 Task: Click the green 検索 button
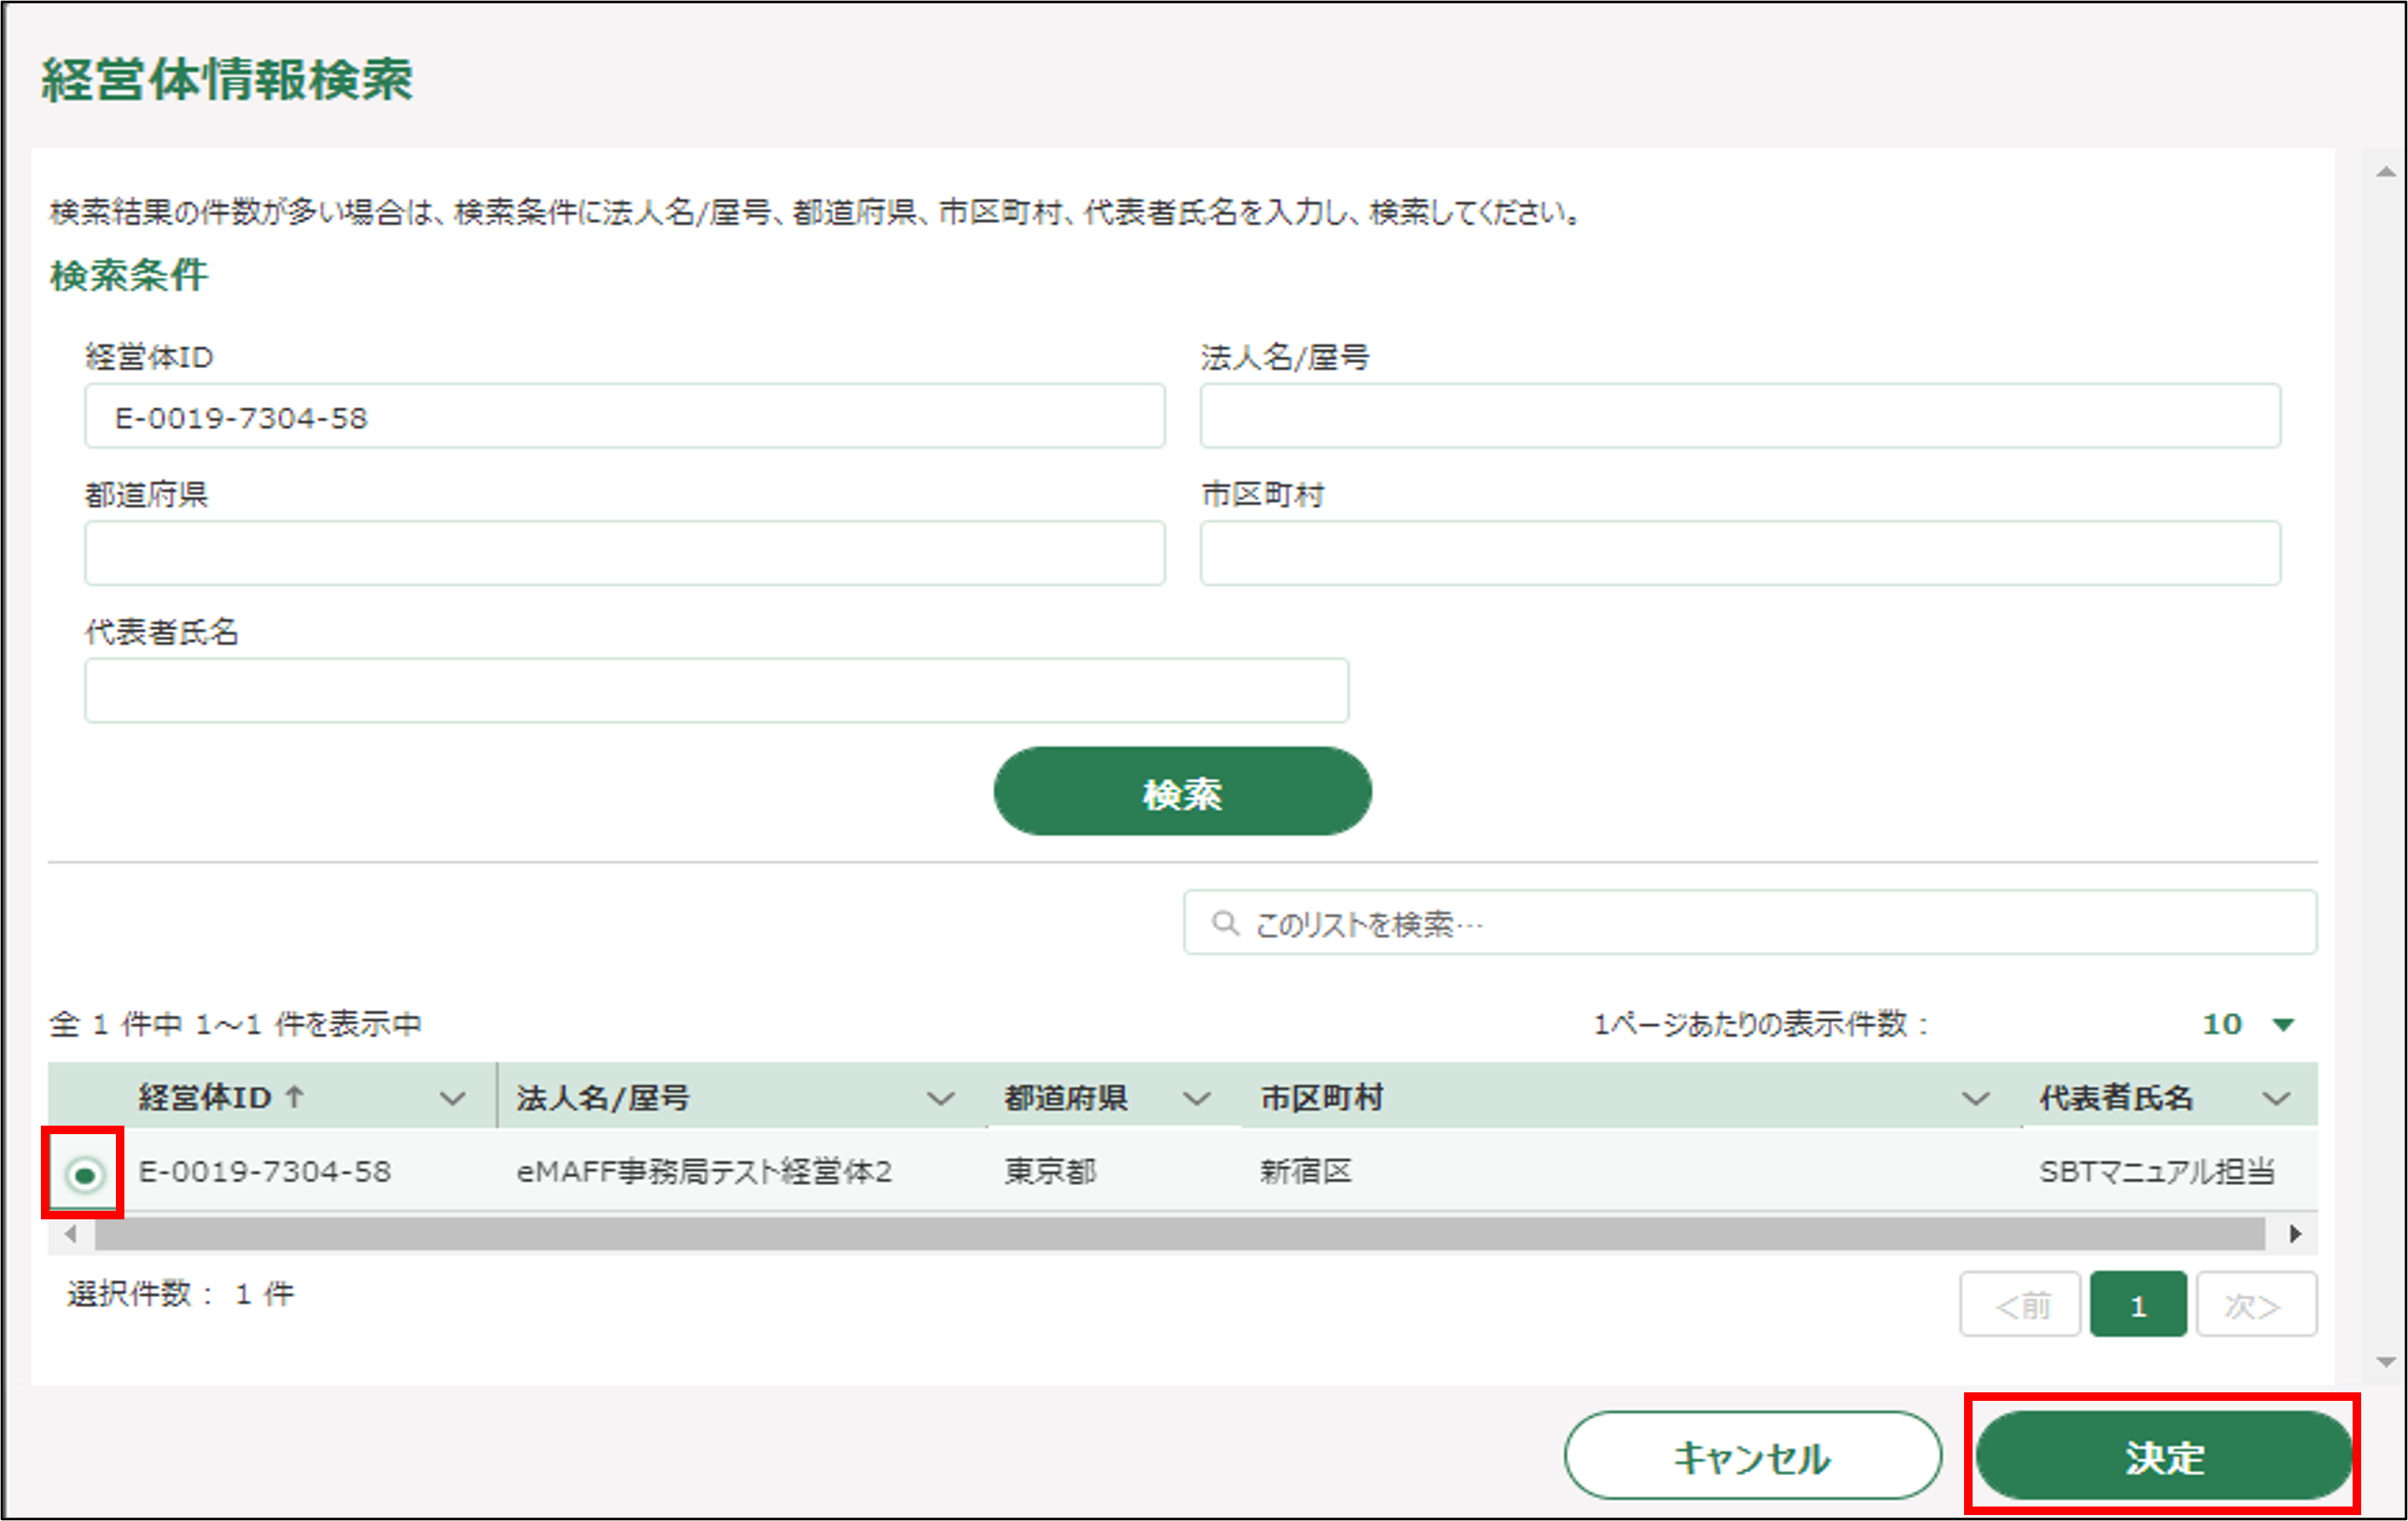(1182, 792)
